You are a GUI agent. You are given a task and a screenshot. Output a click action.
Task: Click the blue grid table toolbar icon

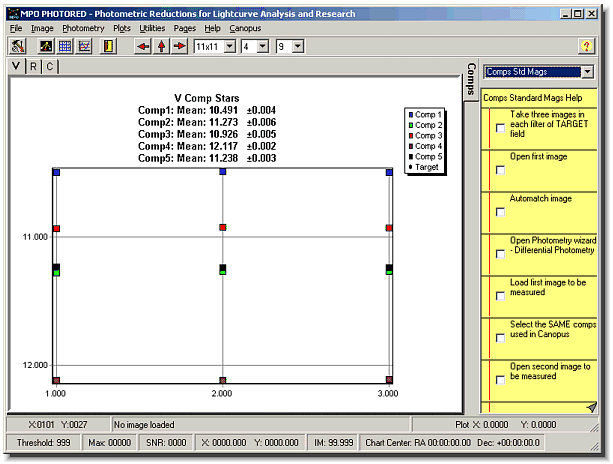[x=65, y=46]
